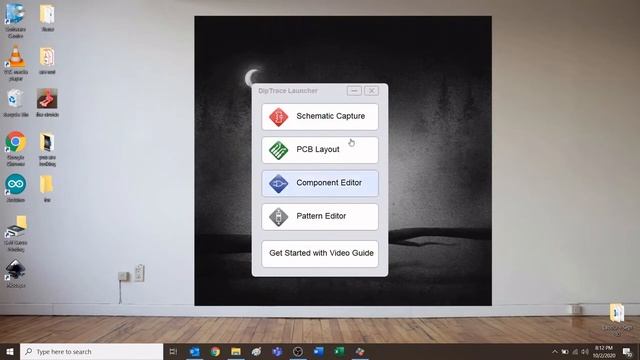The image size is (640, 360).
Task: Launch Schematic Capture from DipTrace Launcher
Action: [320, 117]
